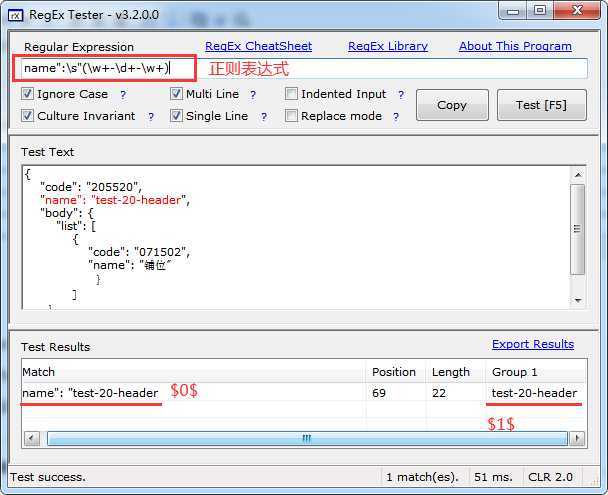This screenshot has width=608, height=495.
Task: Enable the Indented Input checkbox
Action: (291, 94)
